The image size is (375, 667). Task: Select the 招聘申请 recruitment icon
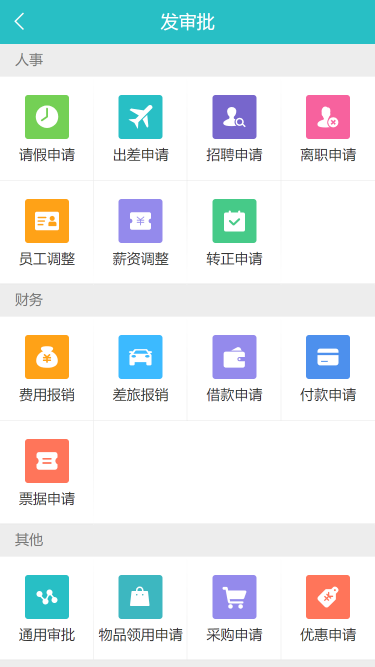[234, 117]
